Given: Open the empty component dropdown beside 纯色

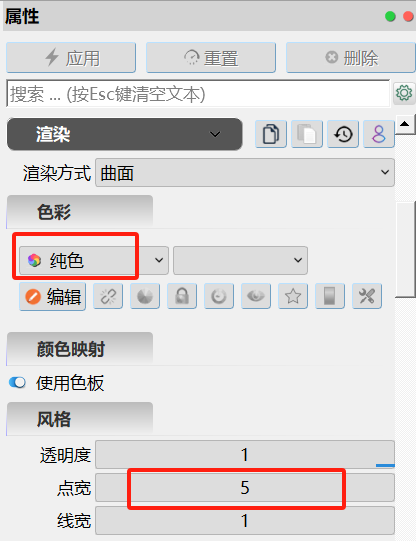Looking at the screenshot, I should (x=240, y=260).
